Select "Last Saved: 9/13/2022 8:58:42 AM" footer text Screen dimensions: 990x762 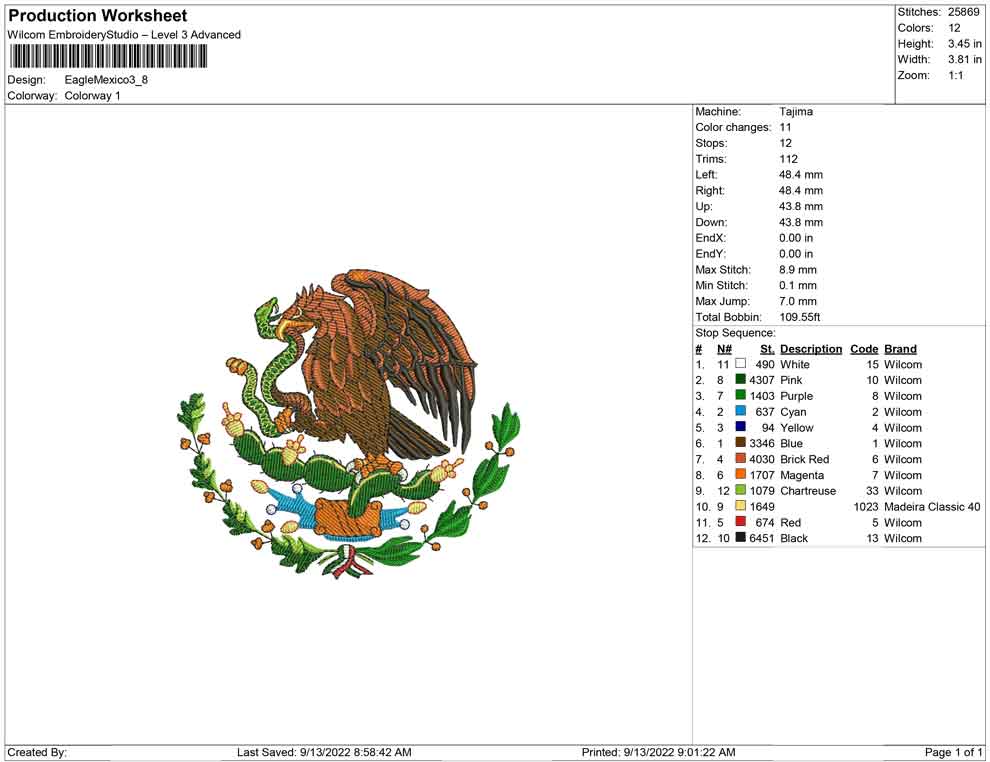325,752
